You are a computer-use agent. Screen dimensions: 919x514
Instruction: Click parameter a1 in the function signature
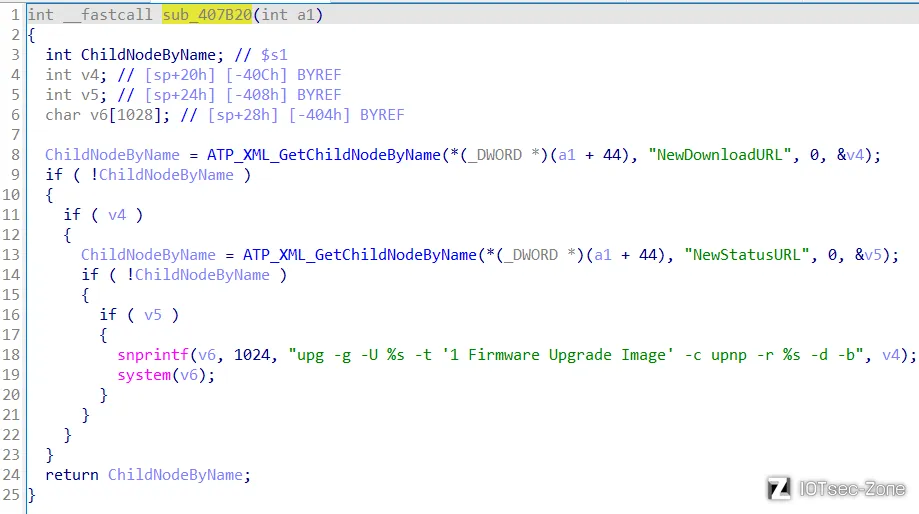click(x=305, y=15)
